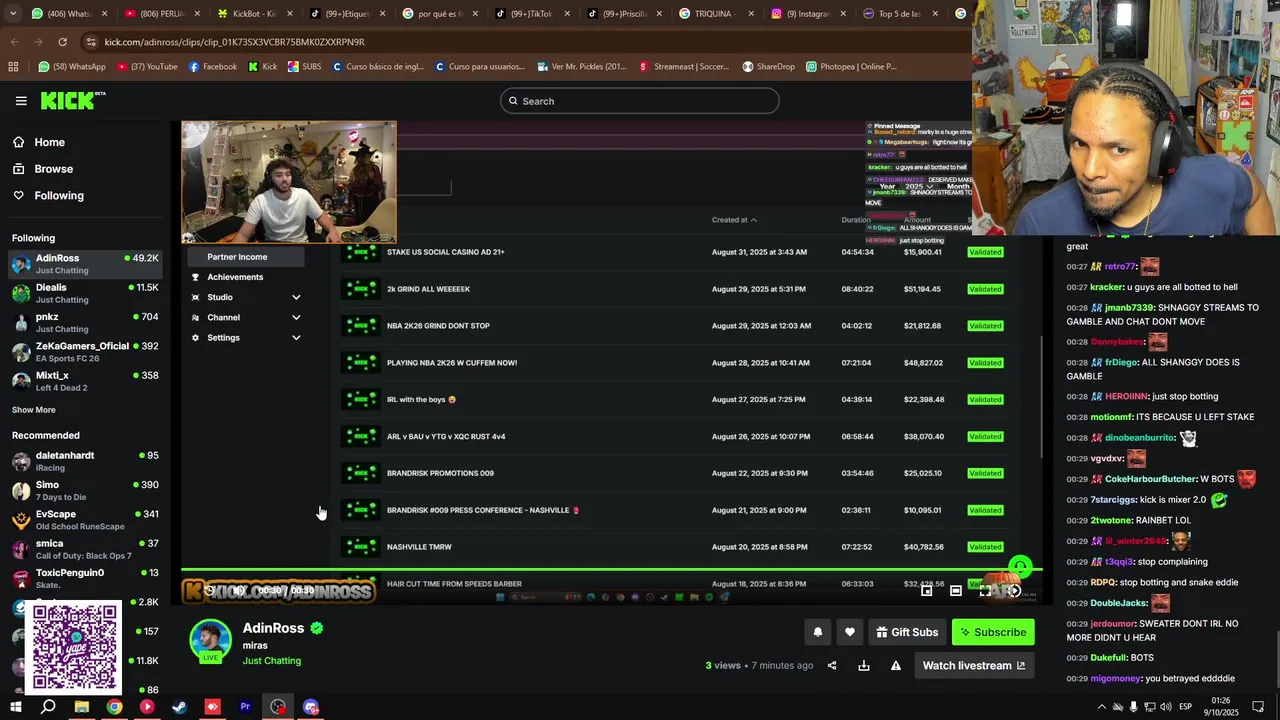Switch to the Top 5 de las tab
The image size is (1280, 720).
point(900,14)
